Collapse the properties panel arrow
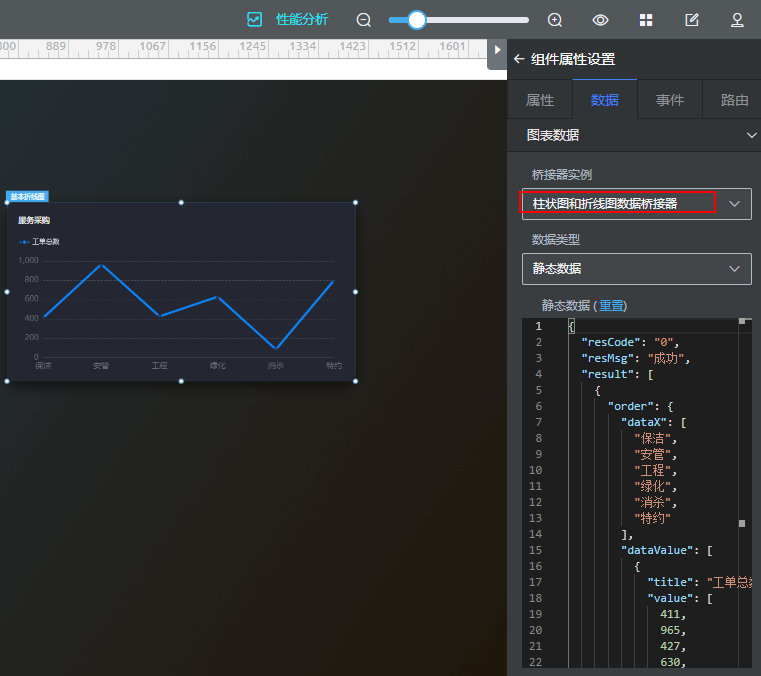Screen dimensions: 761x676 [497, 50]
